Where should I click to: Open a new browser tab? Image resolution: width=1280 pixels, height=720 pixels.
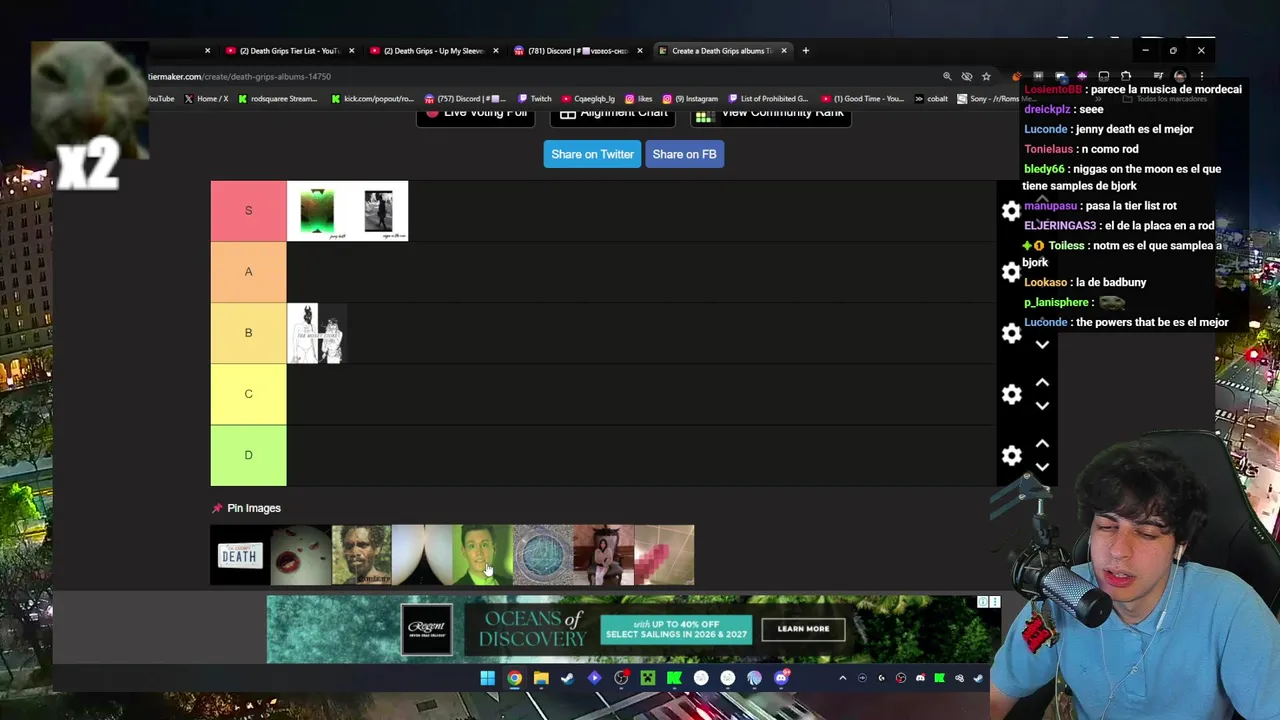pyautogui.click(x=805, y=50)
